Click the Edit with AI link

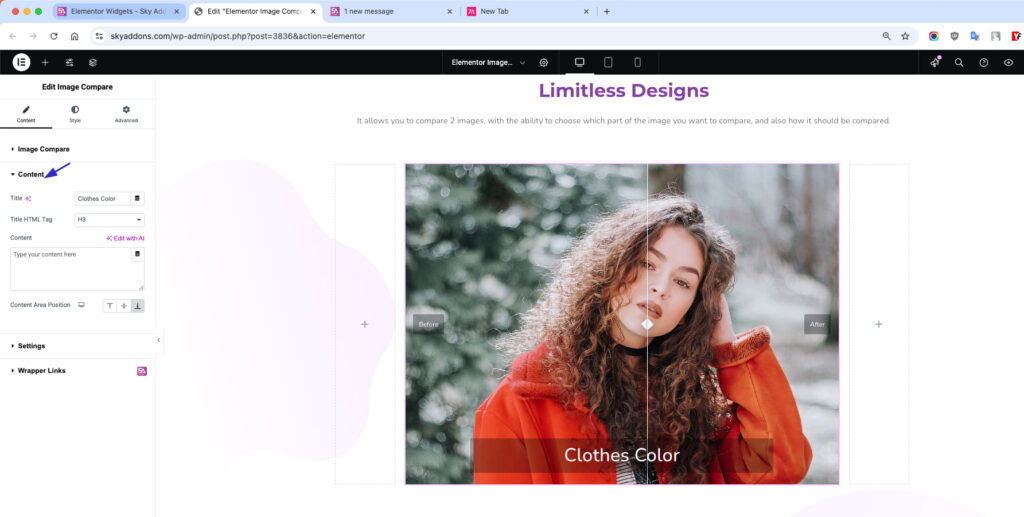(x=125, y=238)
